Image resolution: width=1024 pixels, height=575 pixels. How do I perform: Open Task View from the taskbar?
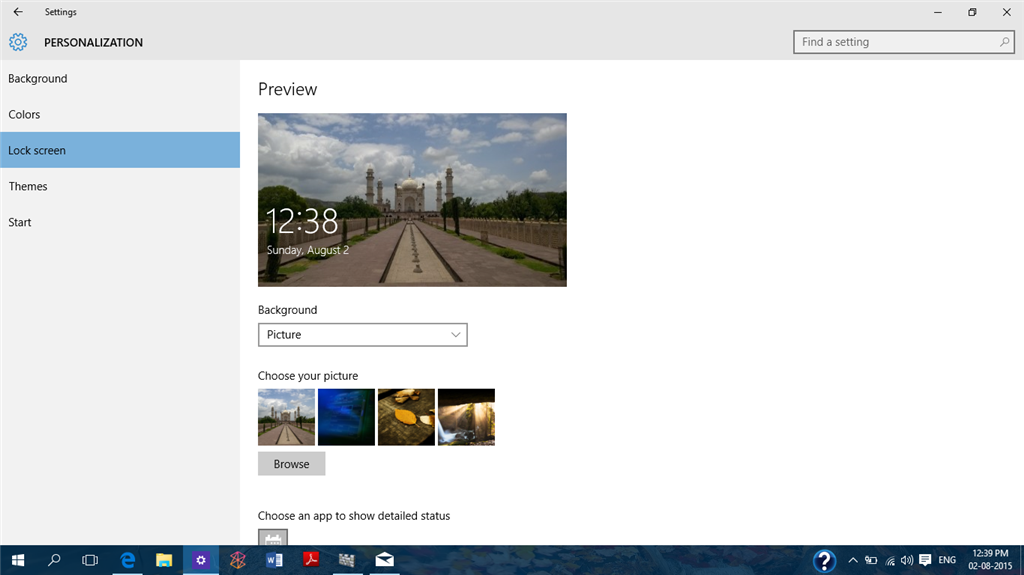pos(89,560)
